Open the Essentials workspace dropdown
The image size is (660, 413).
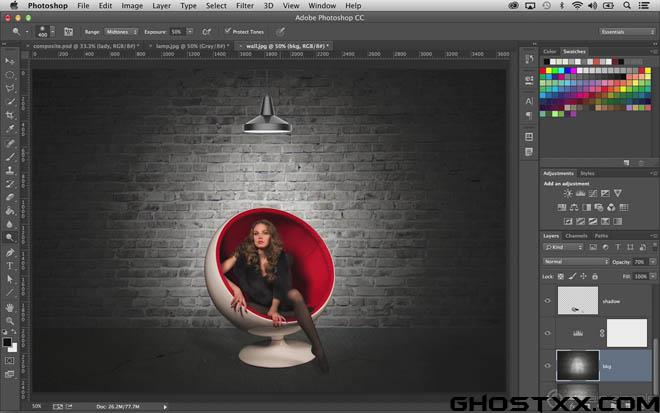point(627,32)
